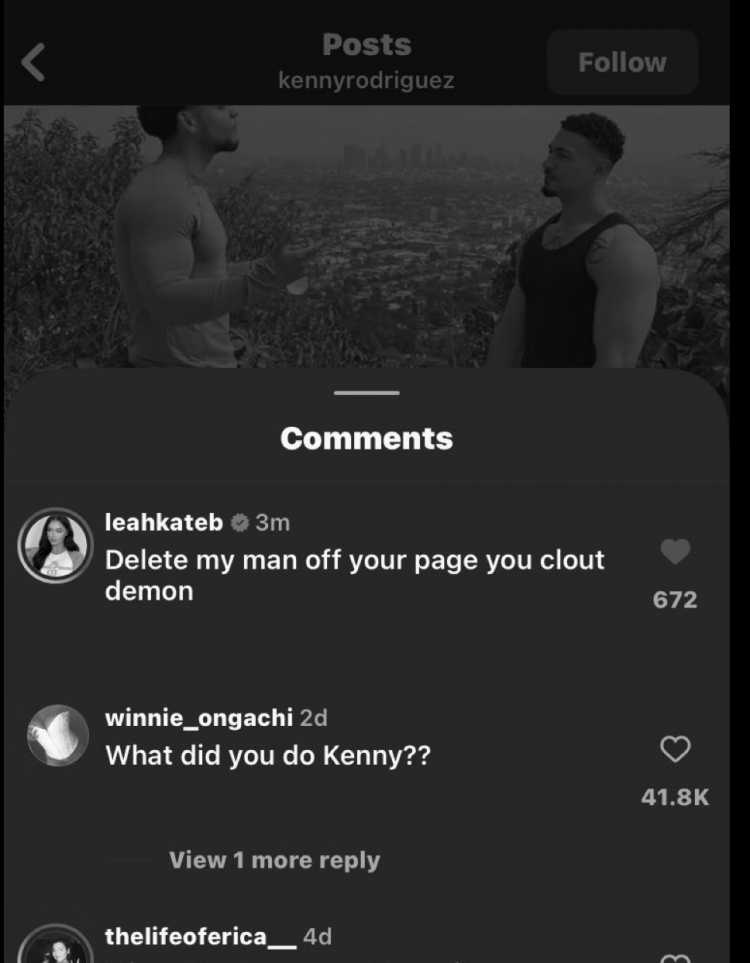Tap the post photo of two men
The image size is (750, 963).
pos(367,236)
